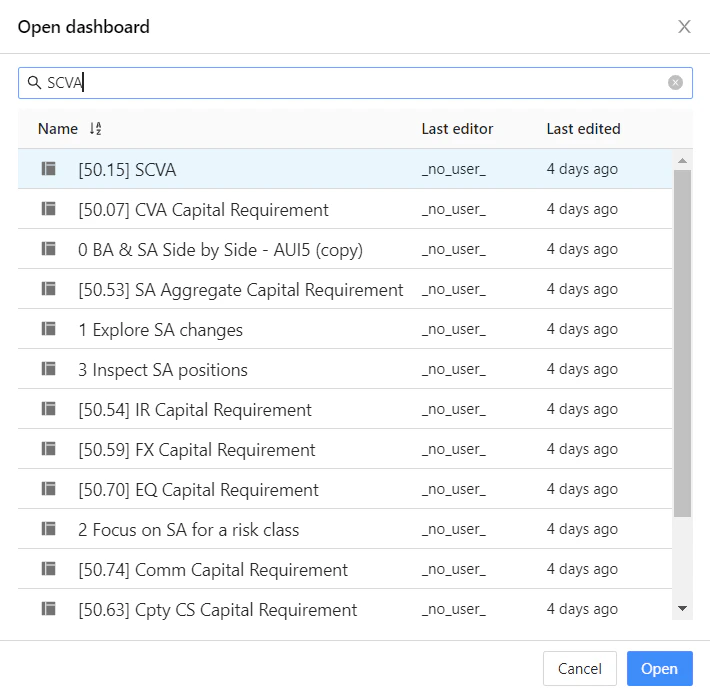Click _no_user_ in the [50.59] FX Capital Requirement row
The width and height of the screenshot is (710, 691).
point(454,449)
